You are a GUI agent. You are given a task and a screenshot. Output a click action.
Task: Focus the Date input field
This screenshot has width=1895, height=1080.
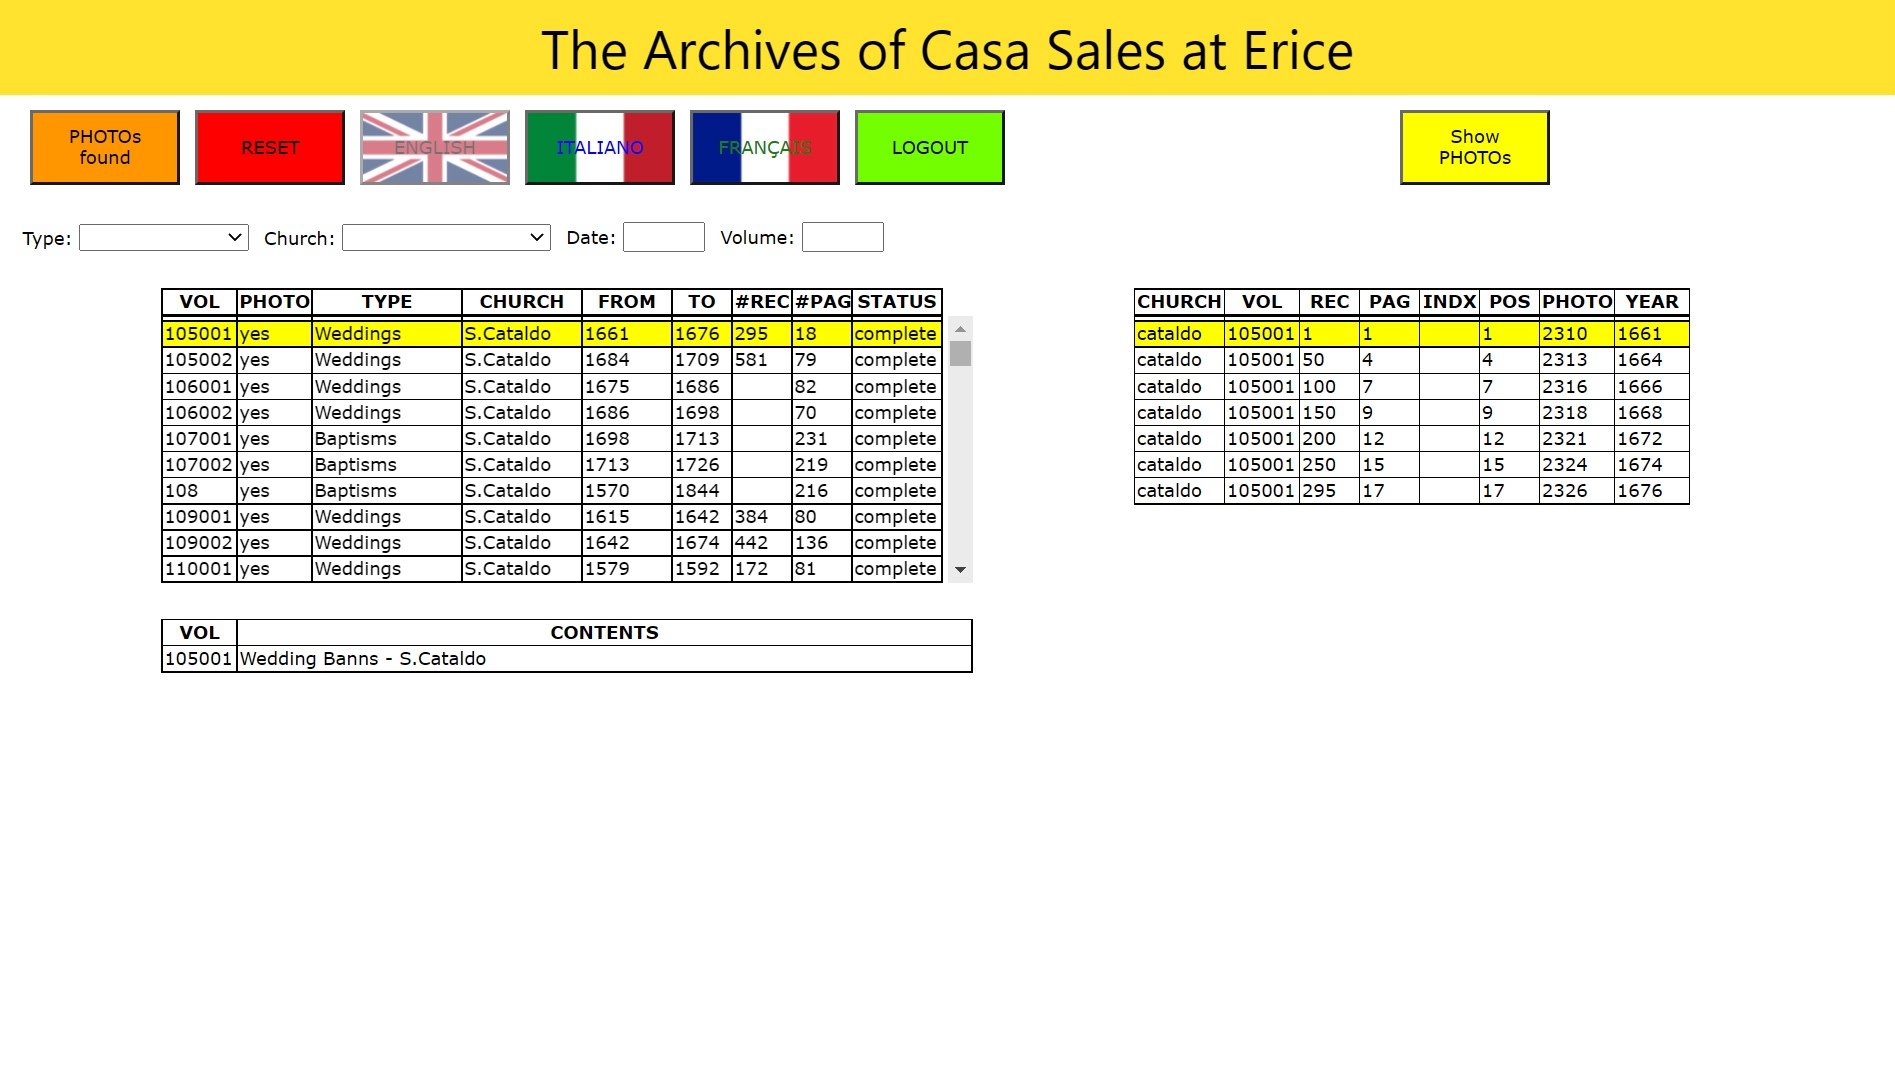(x=664, y=237)
